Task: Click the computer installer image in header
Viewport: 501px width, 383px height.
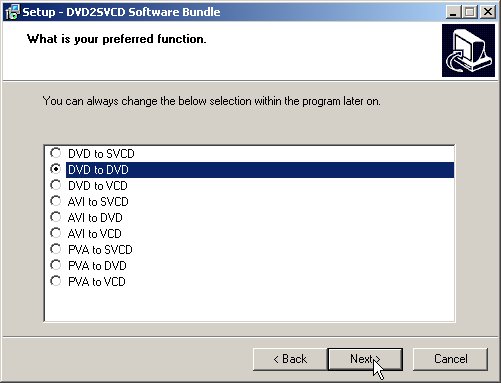Action: coord(468,50)
